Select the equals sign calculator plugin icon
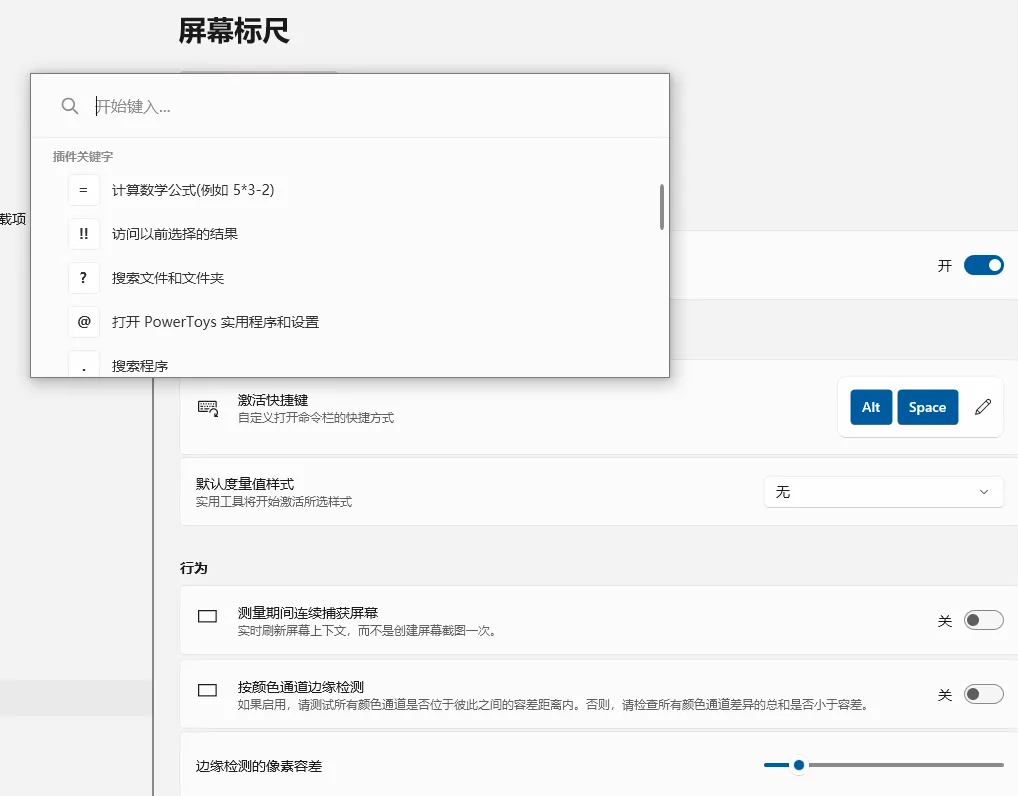This screenshot has width=1018, height=796. 84,190
